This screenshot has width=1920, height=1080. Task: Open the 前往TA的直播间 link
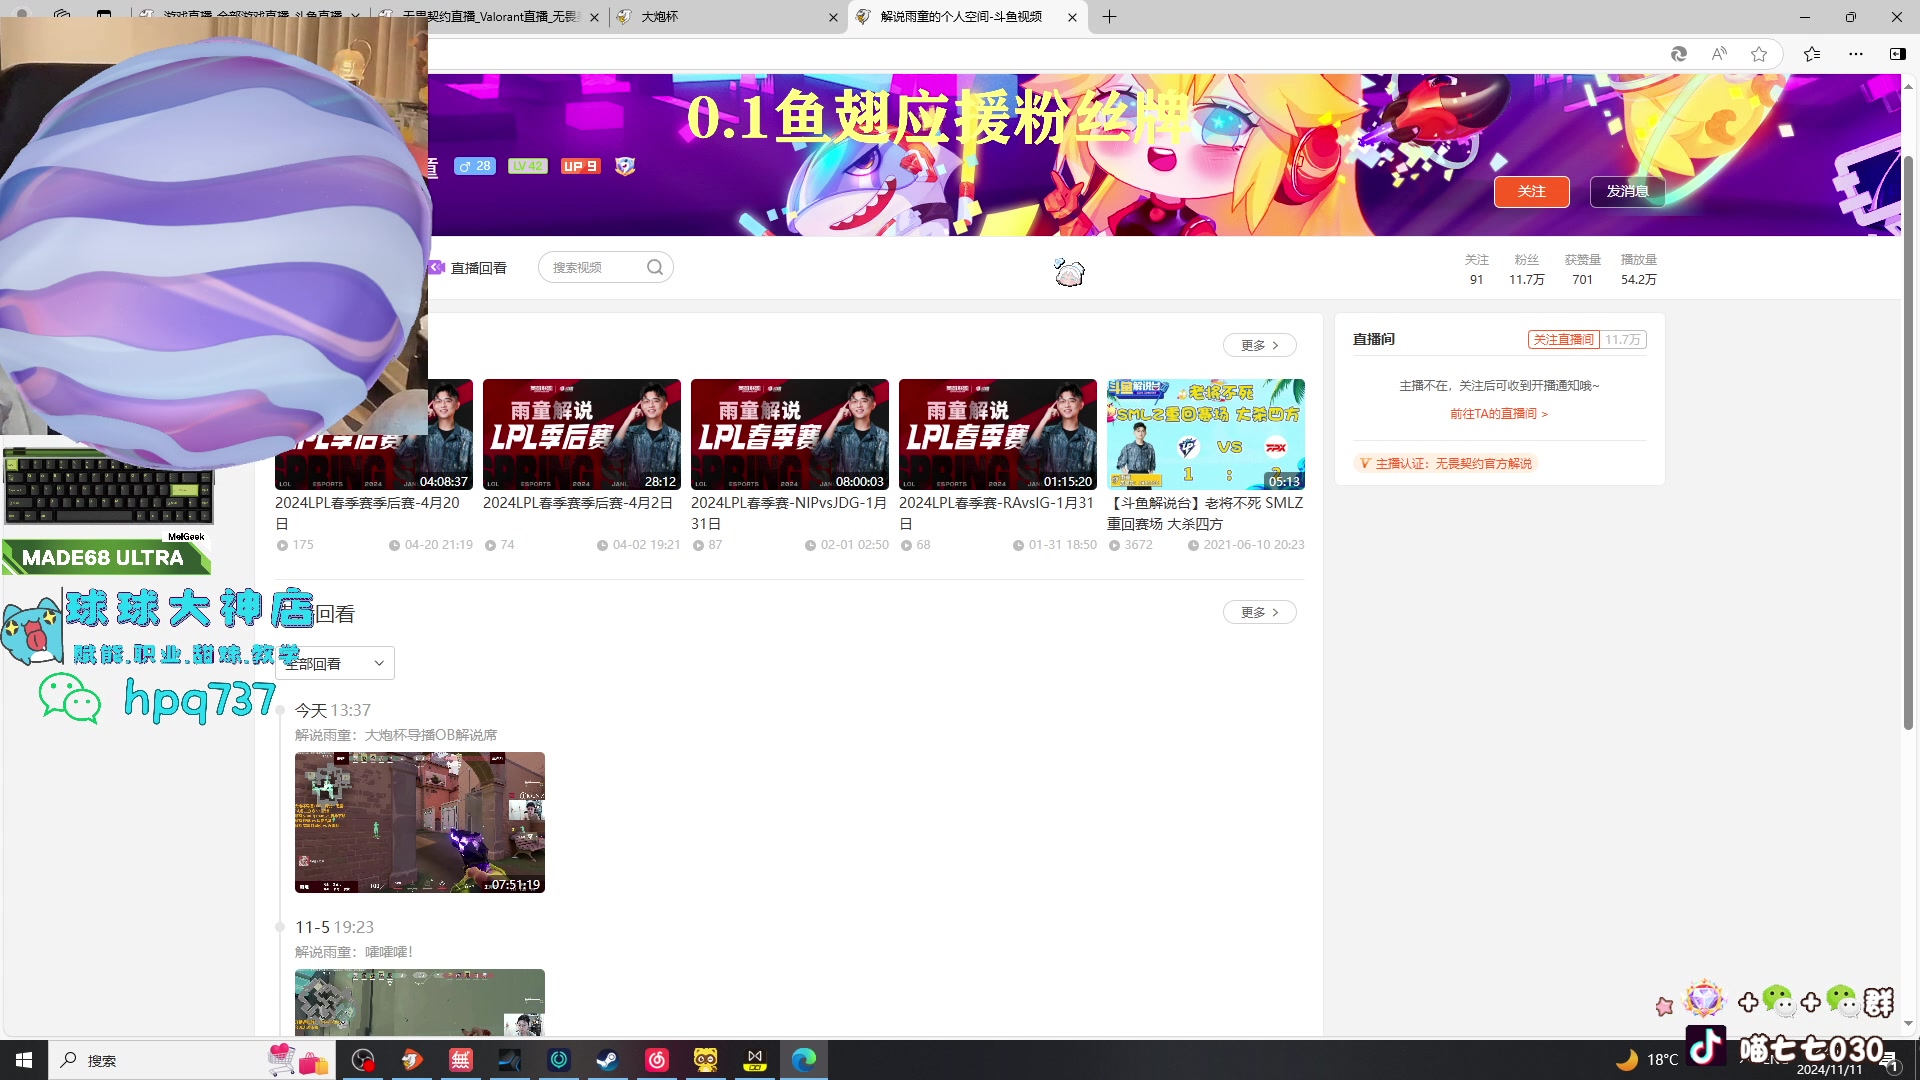click(x=1499, y=413)
